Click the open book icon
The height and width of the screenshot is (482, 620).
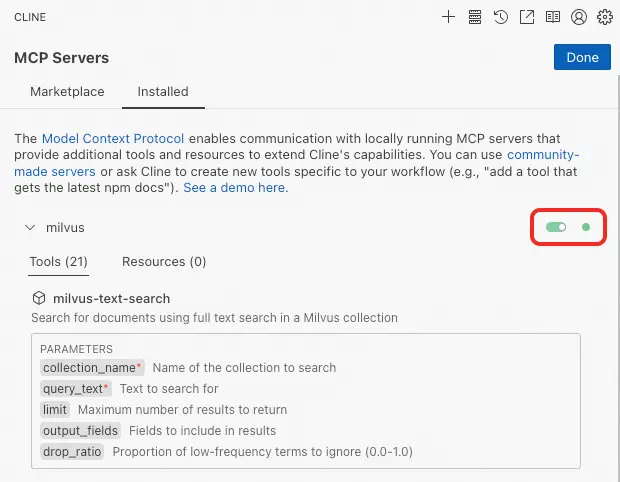pos(553,17)
